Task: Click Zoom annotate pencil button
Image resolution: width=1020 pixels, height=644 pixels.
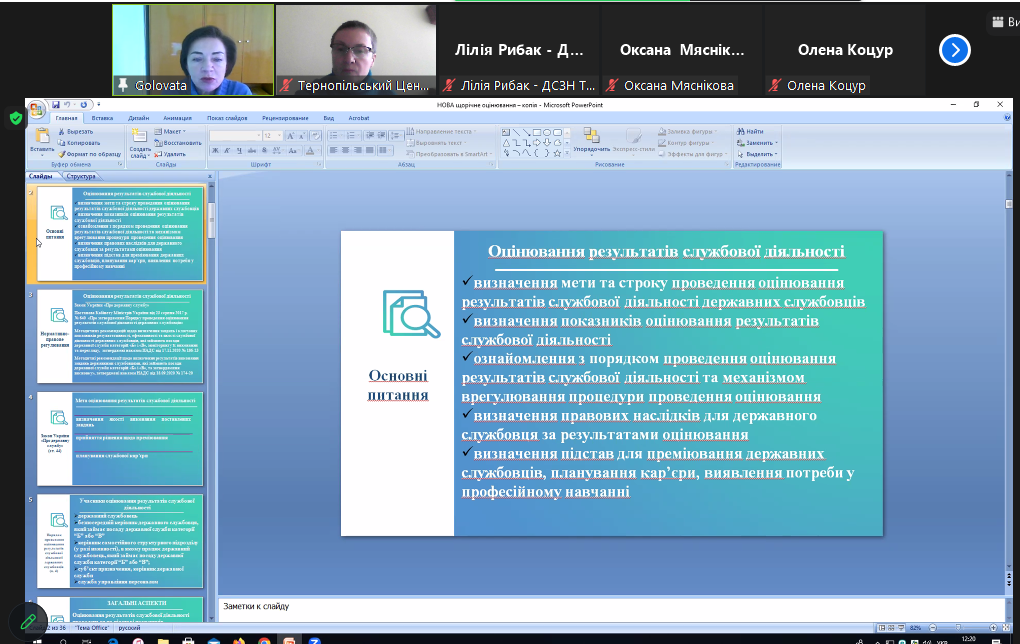Action: click(28, 622)
